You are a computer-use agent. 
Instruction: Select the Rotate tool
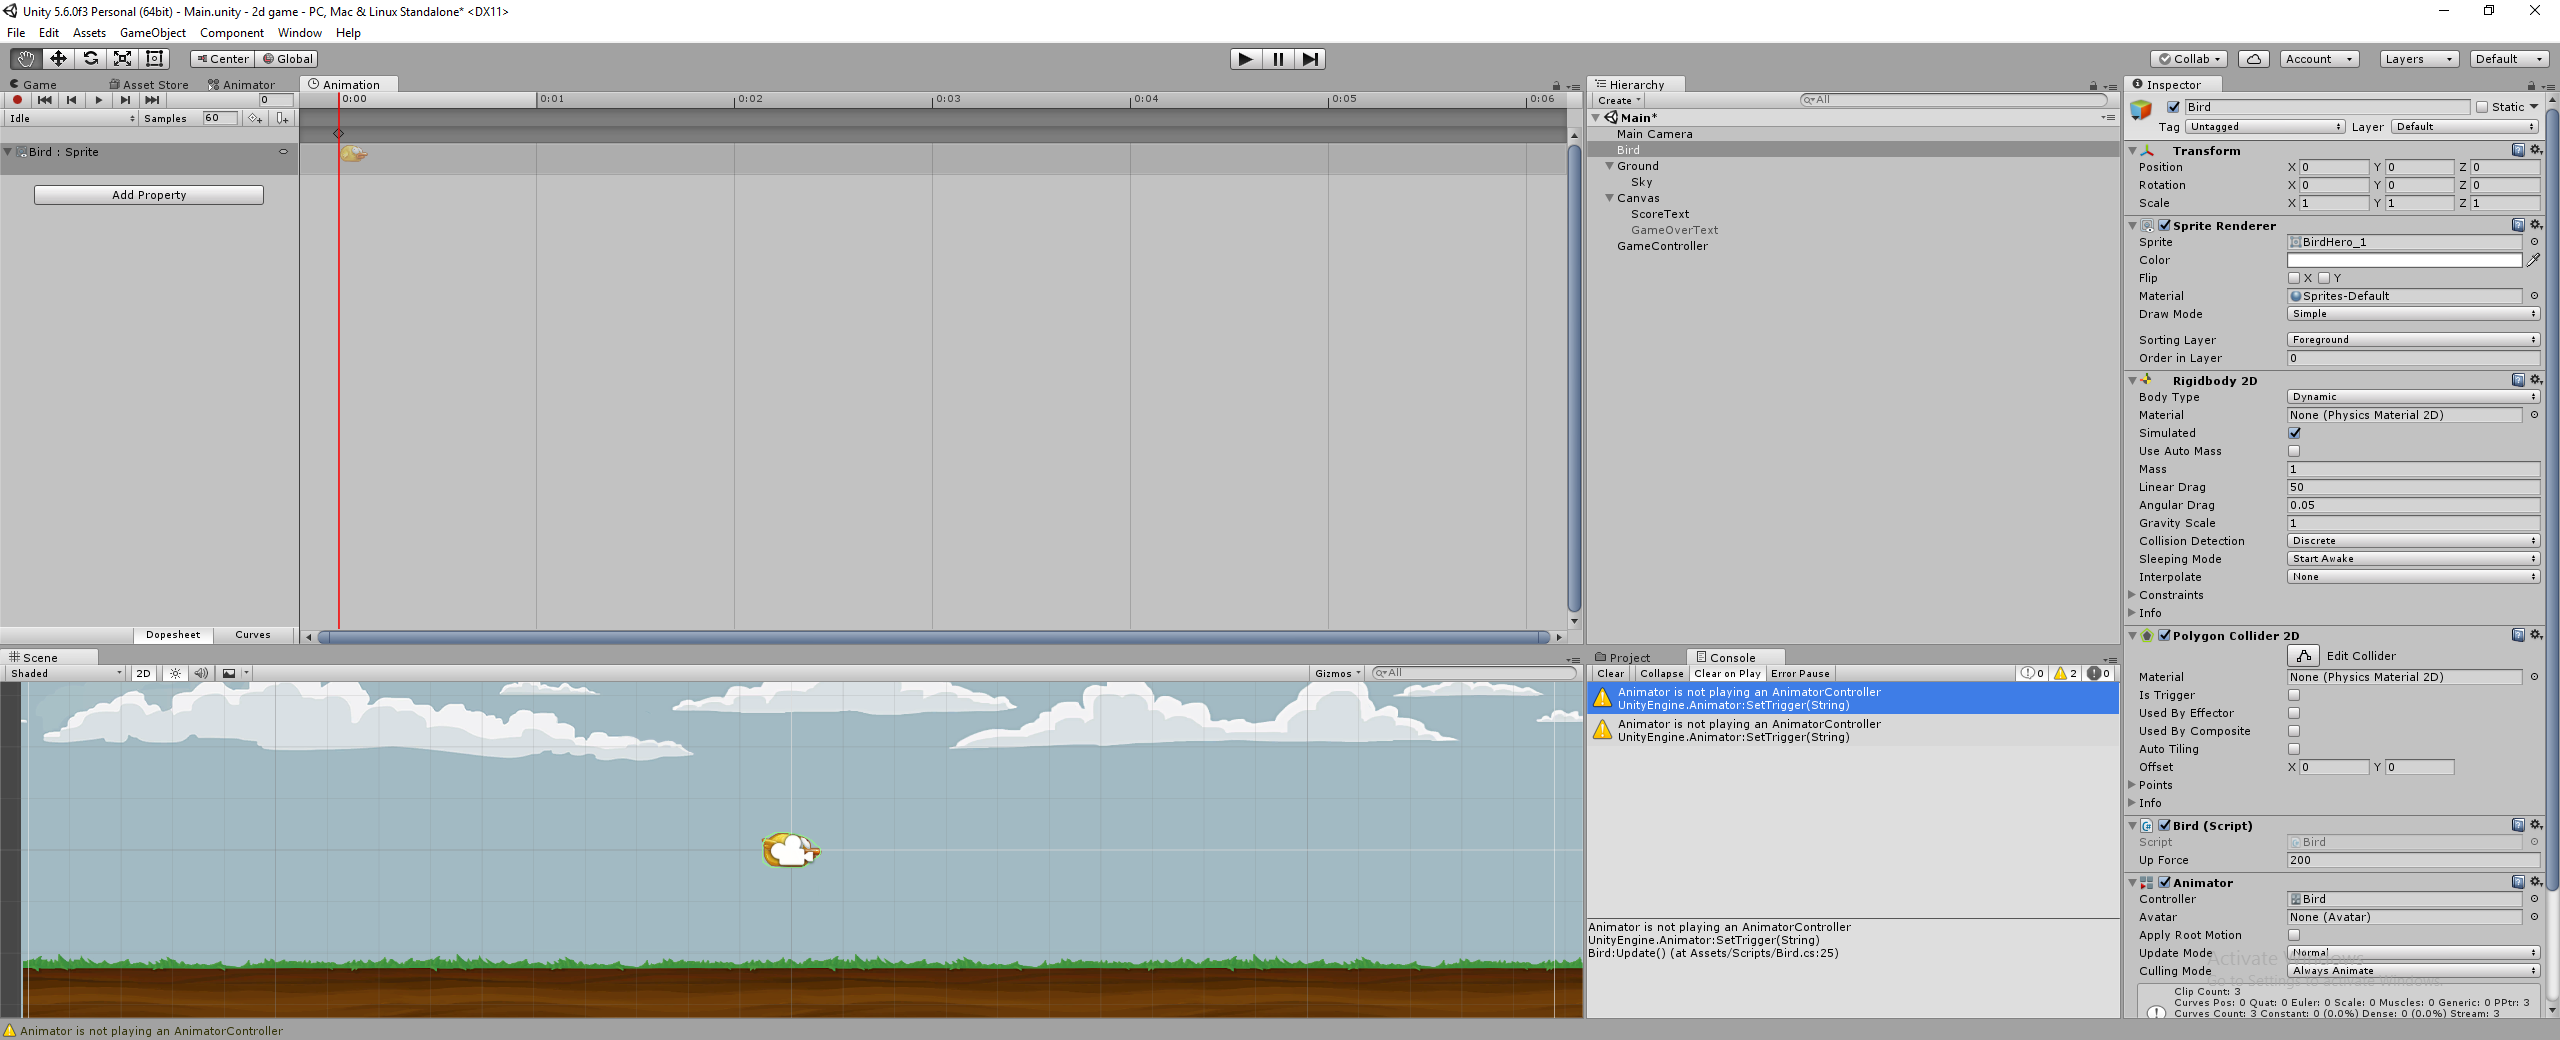(x=90, y=59)
